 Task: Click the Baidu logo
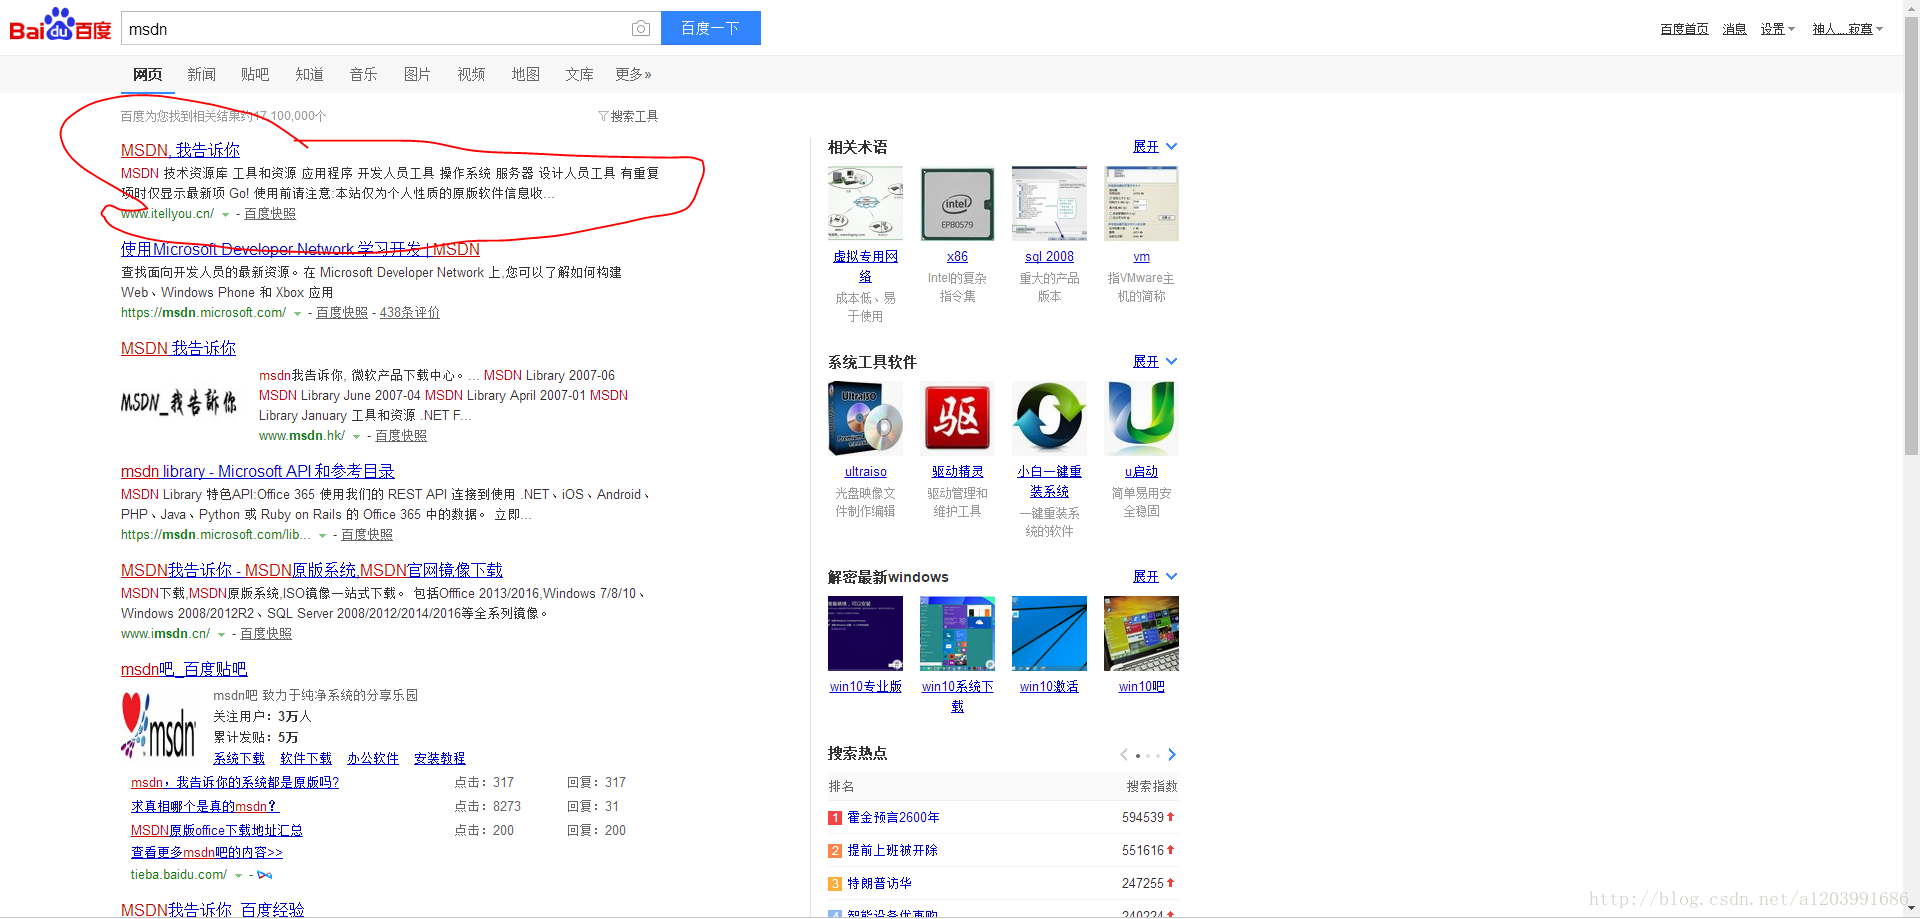57,27
